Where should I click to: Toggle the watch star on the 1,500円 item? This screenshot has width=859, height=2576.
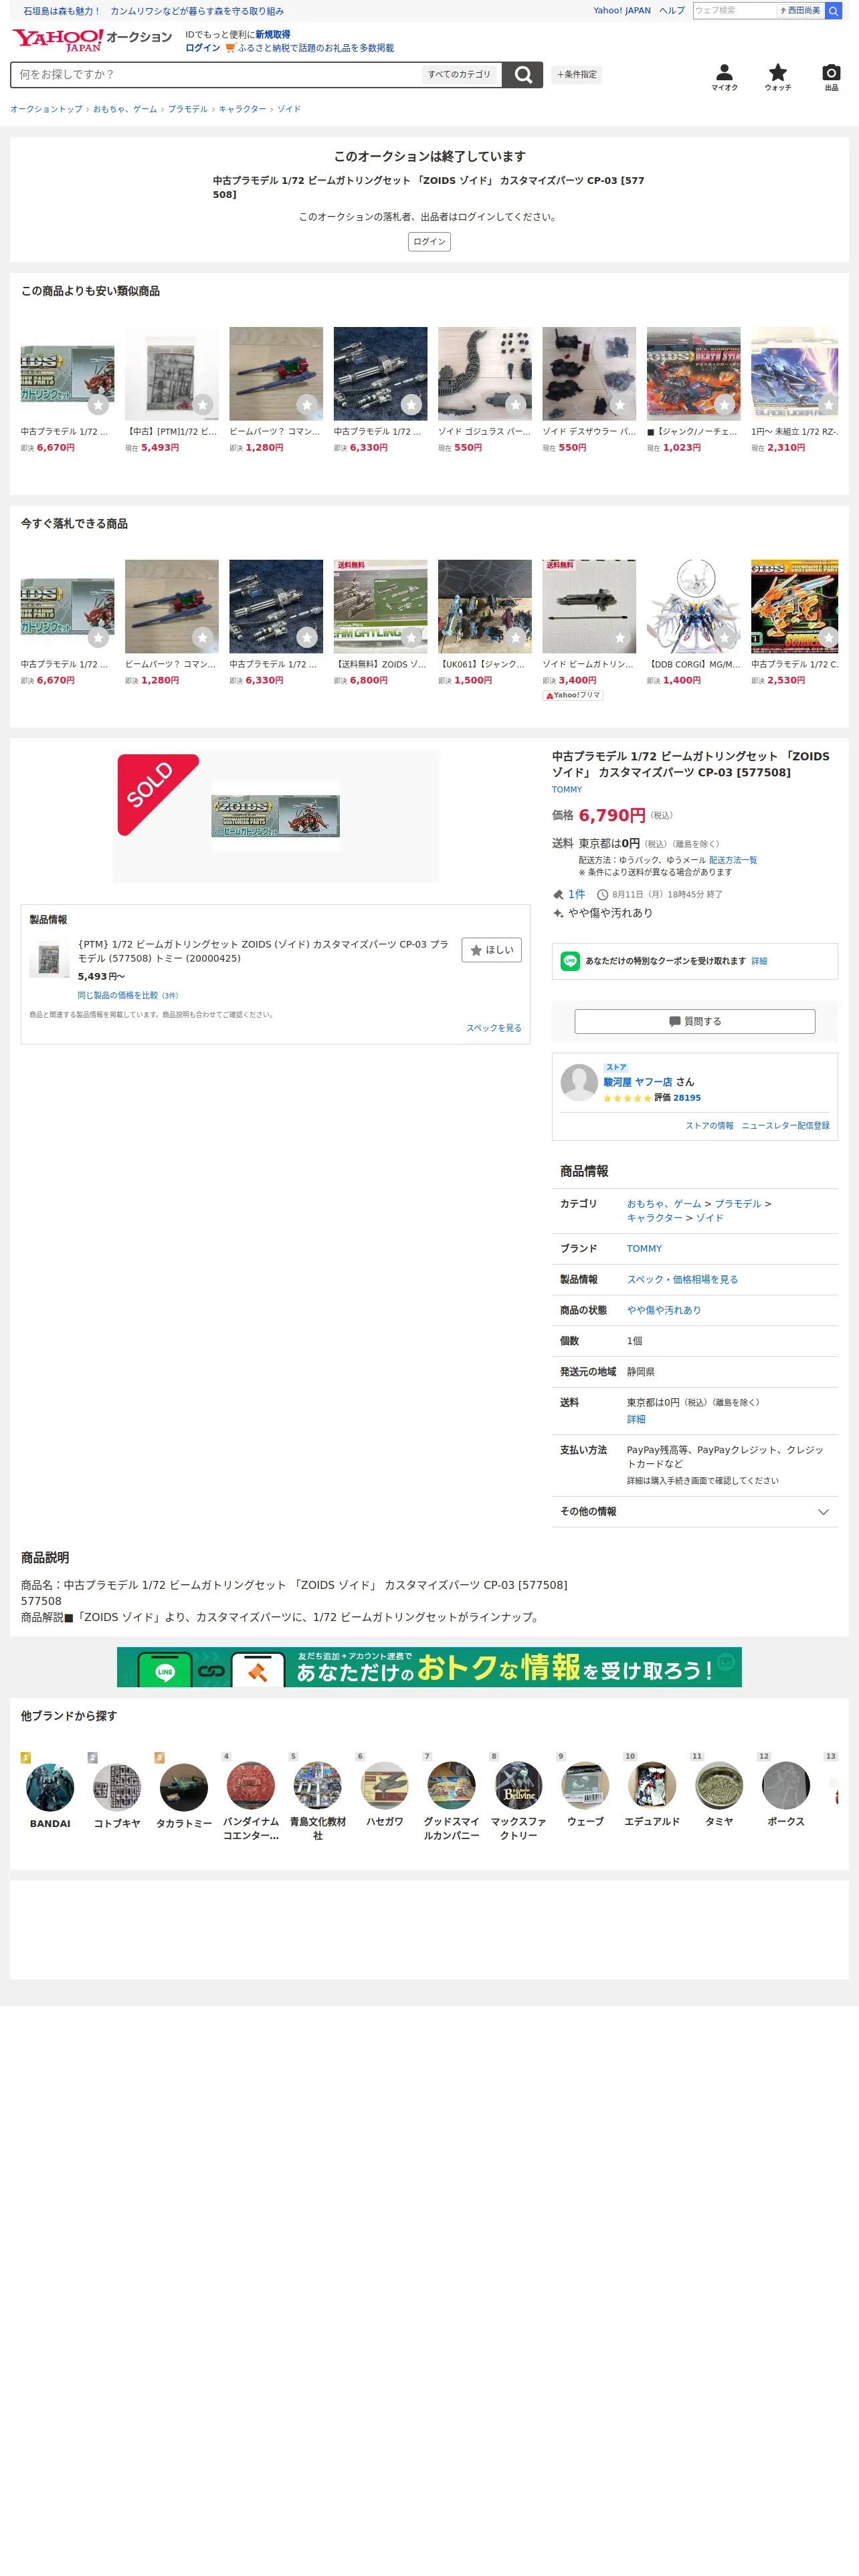pyautogui.click(x=515, y=637)
